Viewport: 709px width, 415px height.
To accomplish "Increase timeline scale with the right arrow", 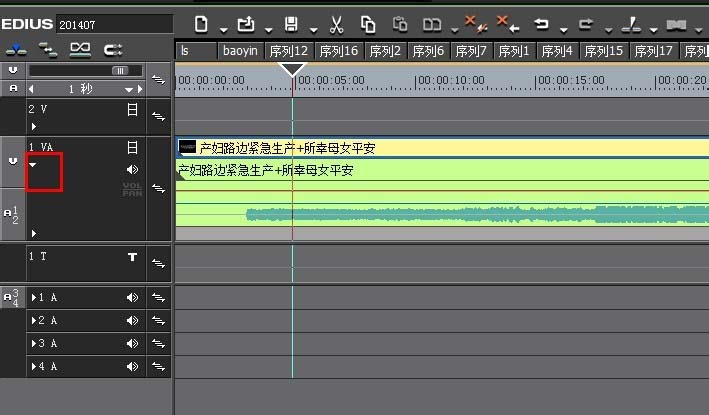I will click(x=140, y=89).
